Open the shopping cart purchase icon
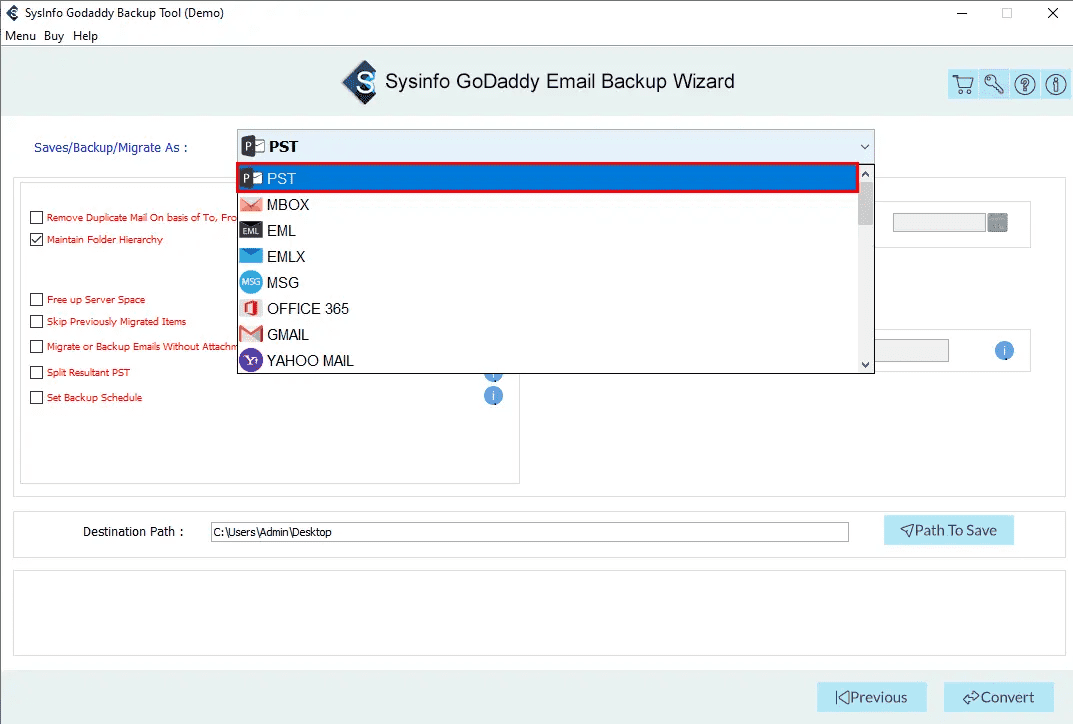Viewport: 1073px width, 724px height. tap(963, 84)
